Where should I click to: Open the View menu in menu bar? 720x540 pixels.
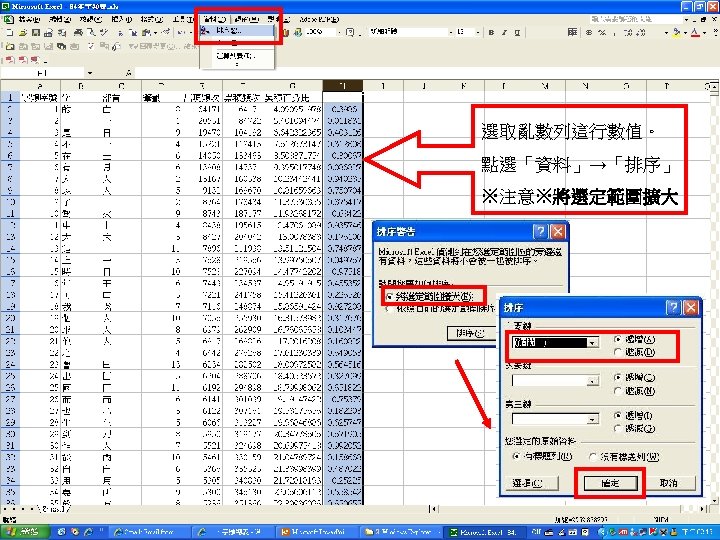coord(91,19)
